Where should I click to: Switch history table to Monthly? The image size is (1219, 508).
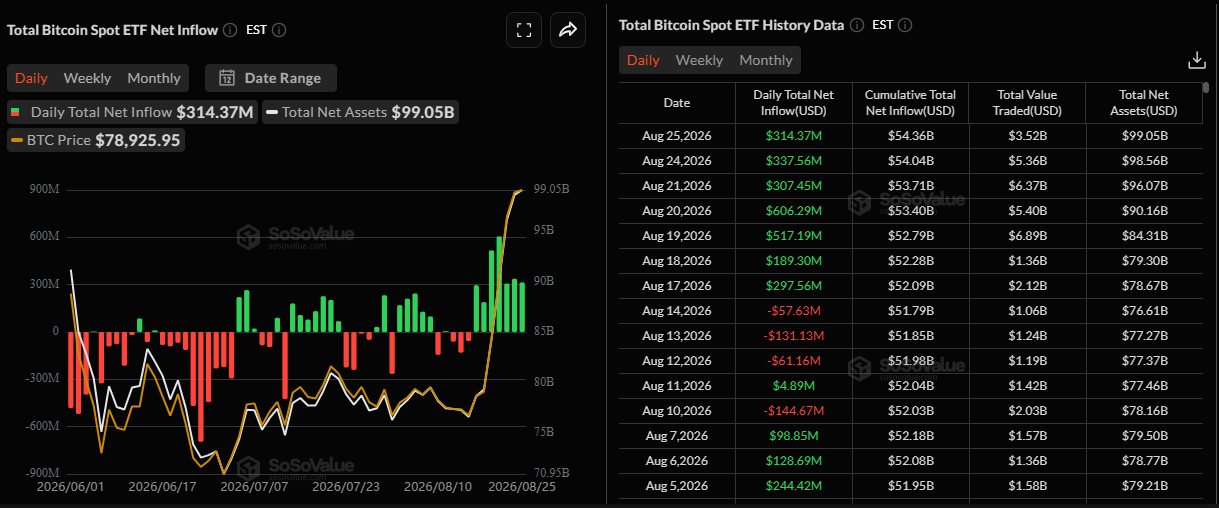766,60
